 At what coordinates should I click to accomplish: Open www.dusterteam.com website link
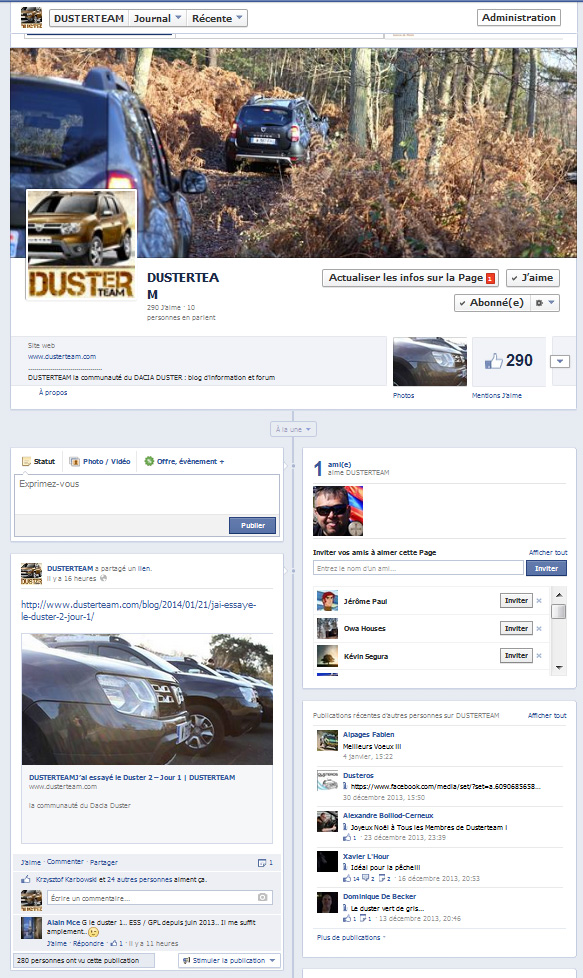click(62, 357)
